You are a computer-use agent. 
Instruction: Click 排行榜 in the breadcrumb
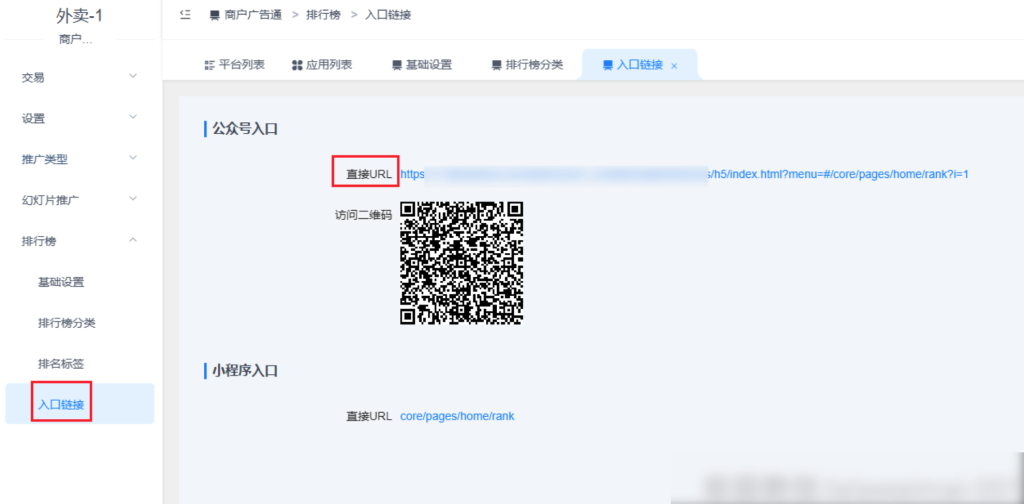[x=322, y=15]
